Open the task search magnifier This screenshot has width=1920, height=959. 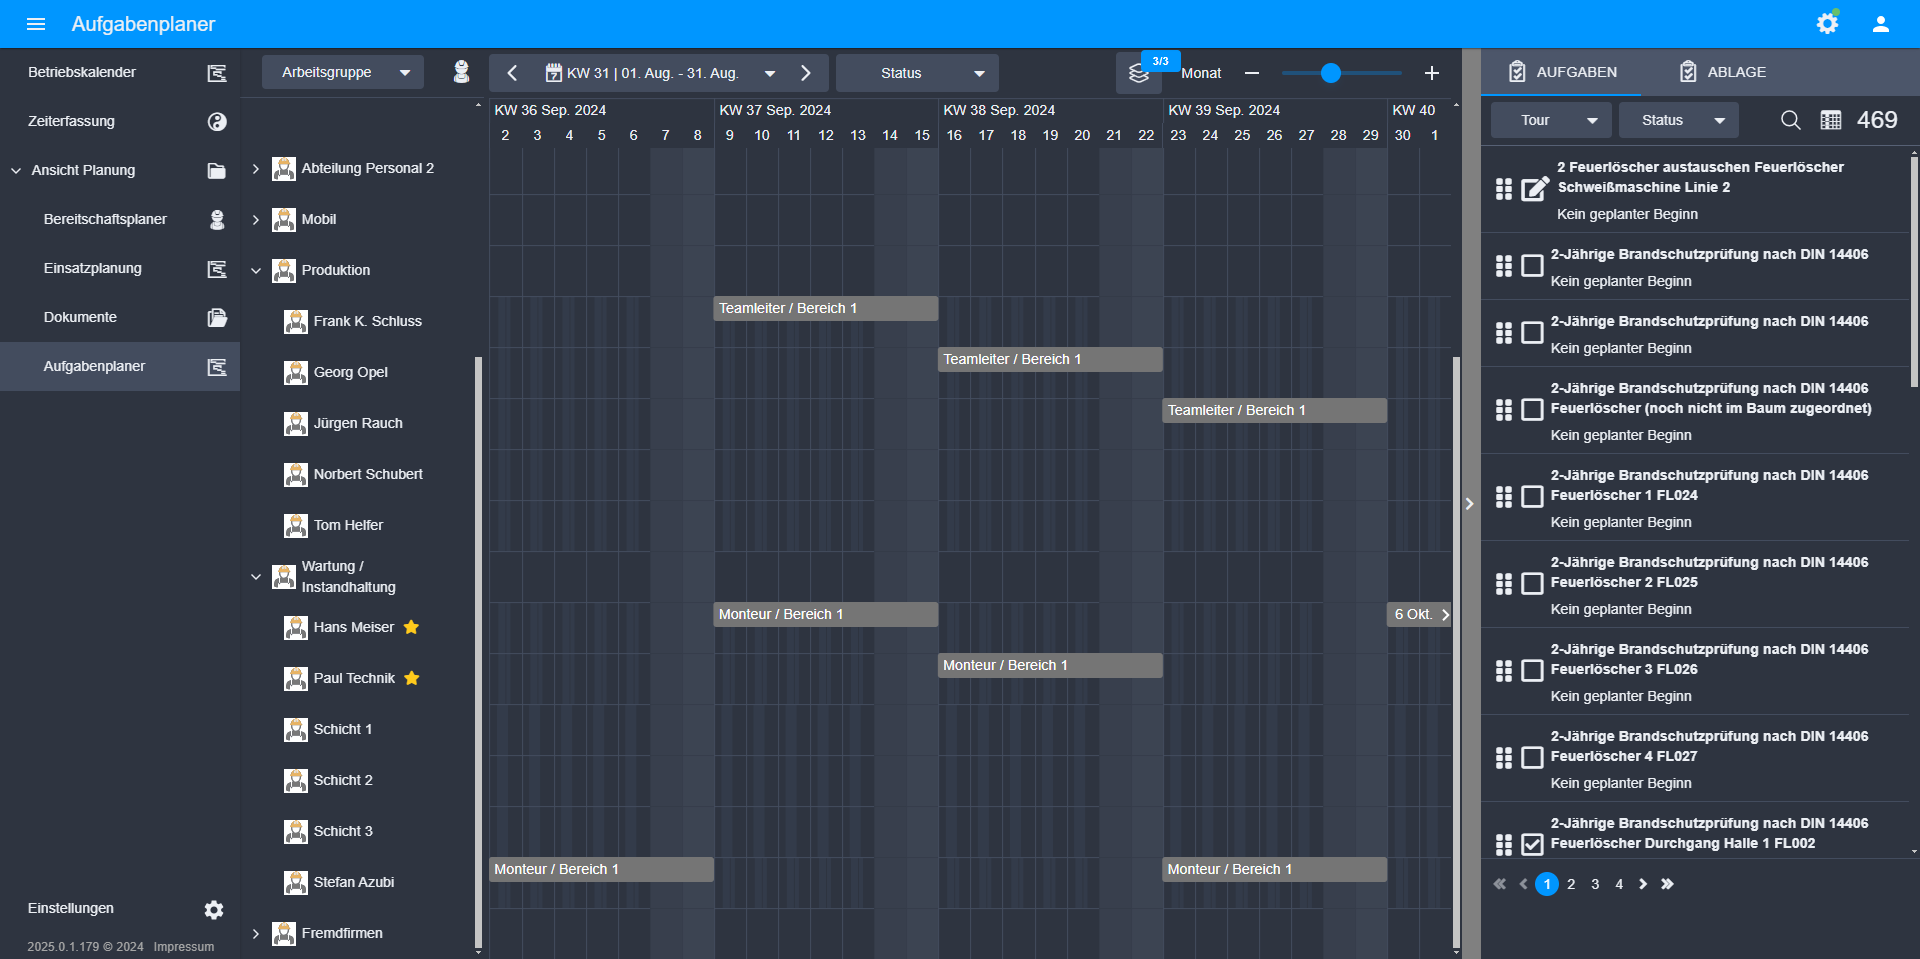tap(1791, 120)
